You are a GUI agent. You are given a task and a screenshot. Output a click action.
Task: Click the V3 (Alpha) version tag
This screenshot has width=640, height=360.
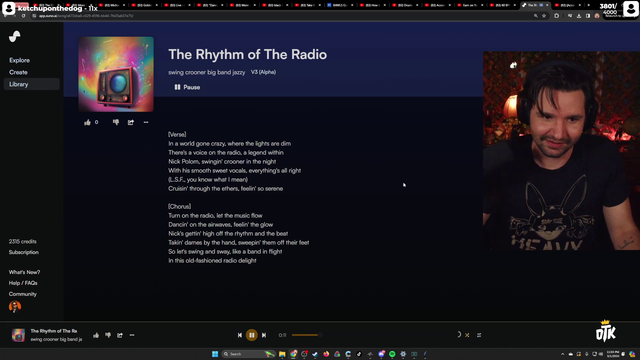(263, 72)
